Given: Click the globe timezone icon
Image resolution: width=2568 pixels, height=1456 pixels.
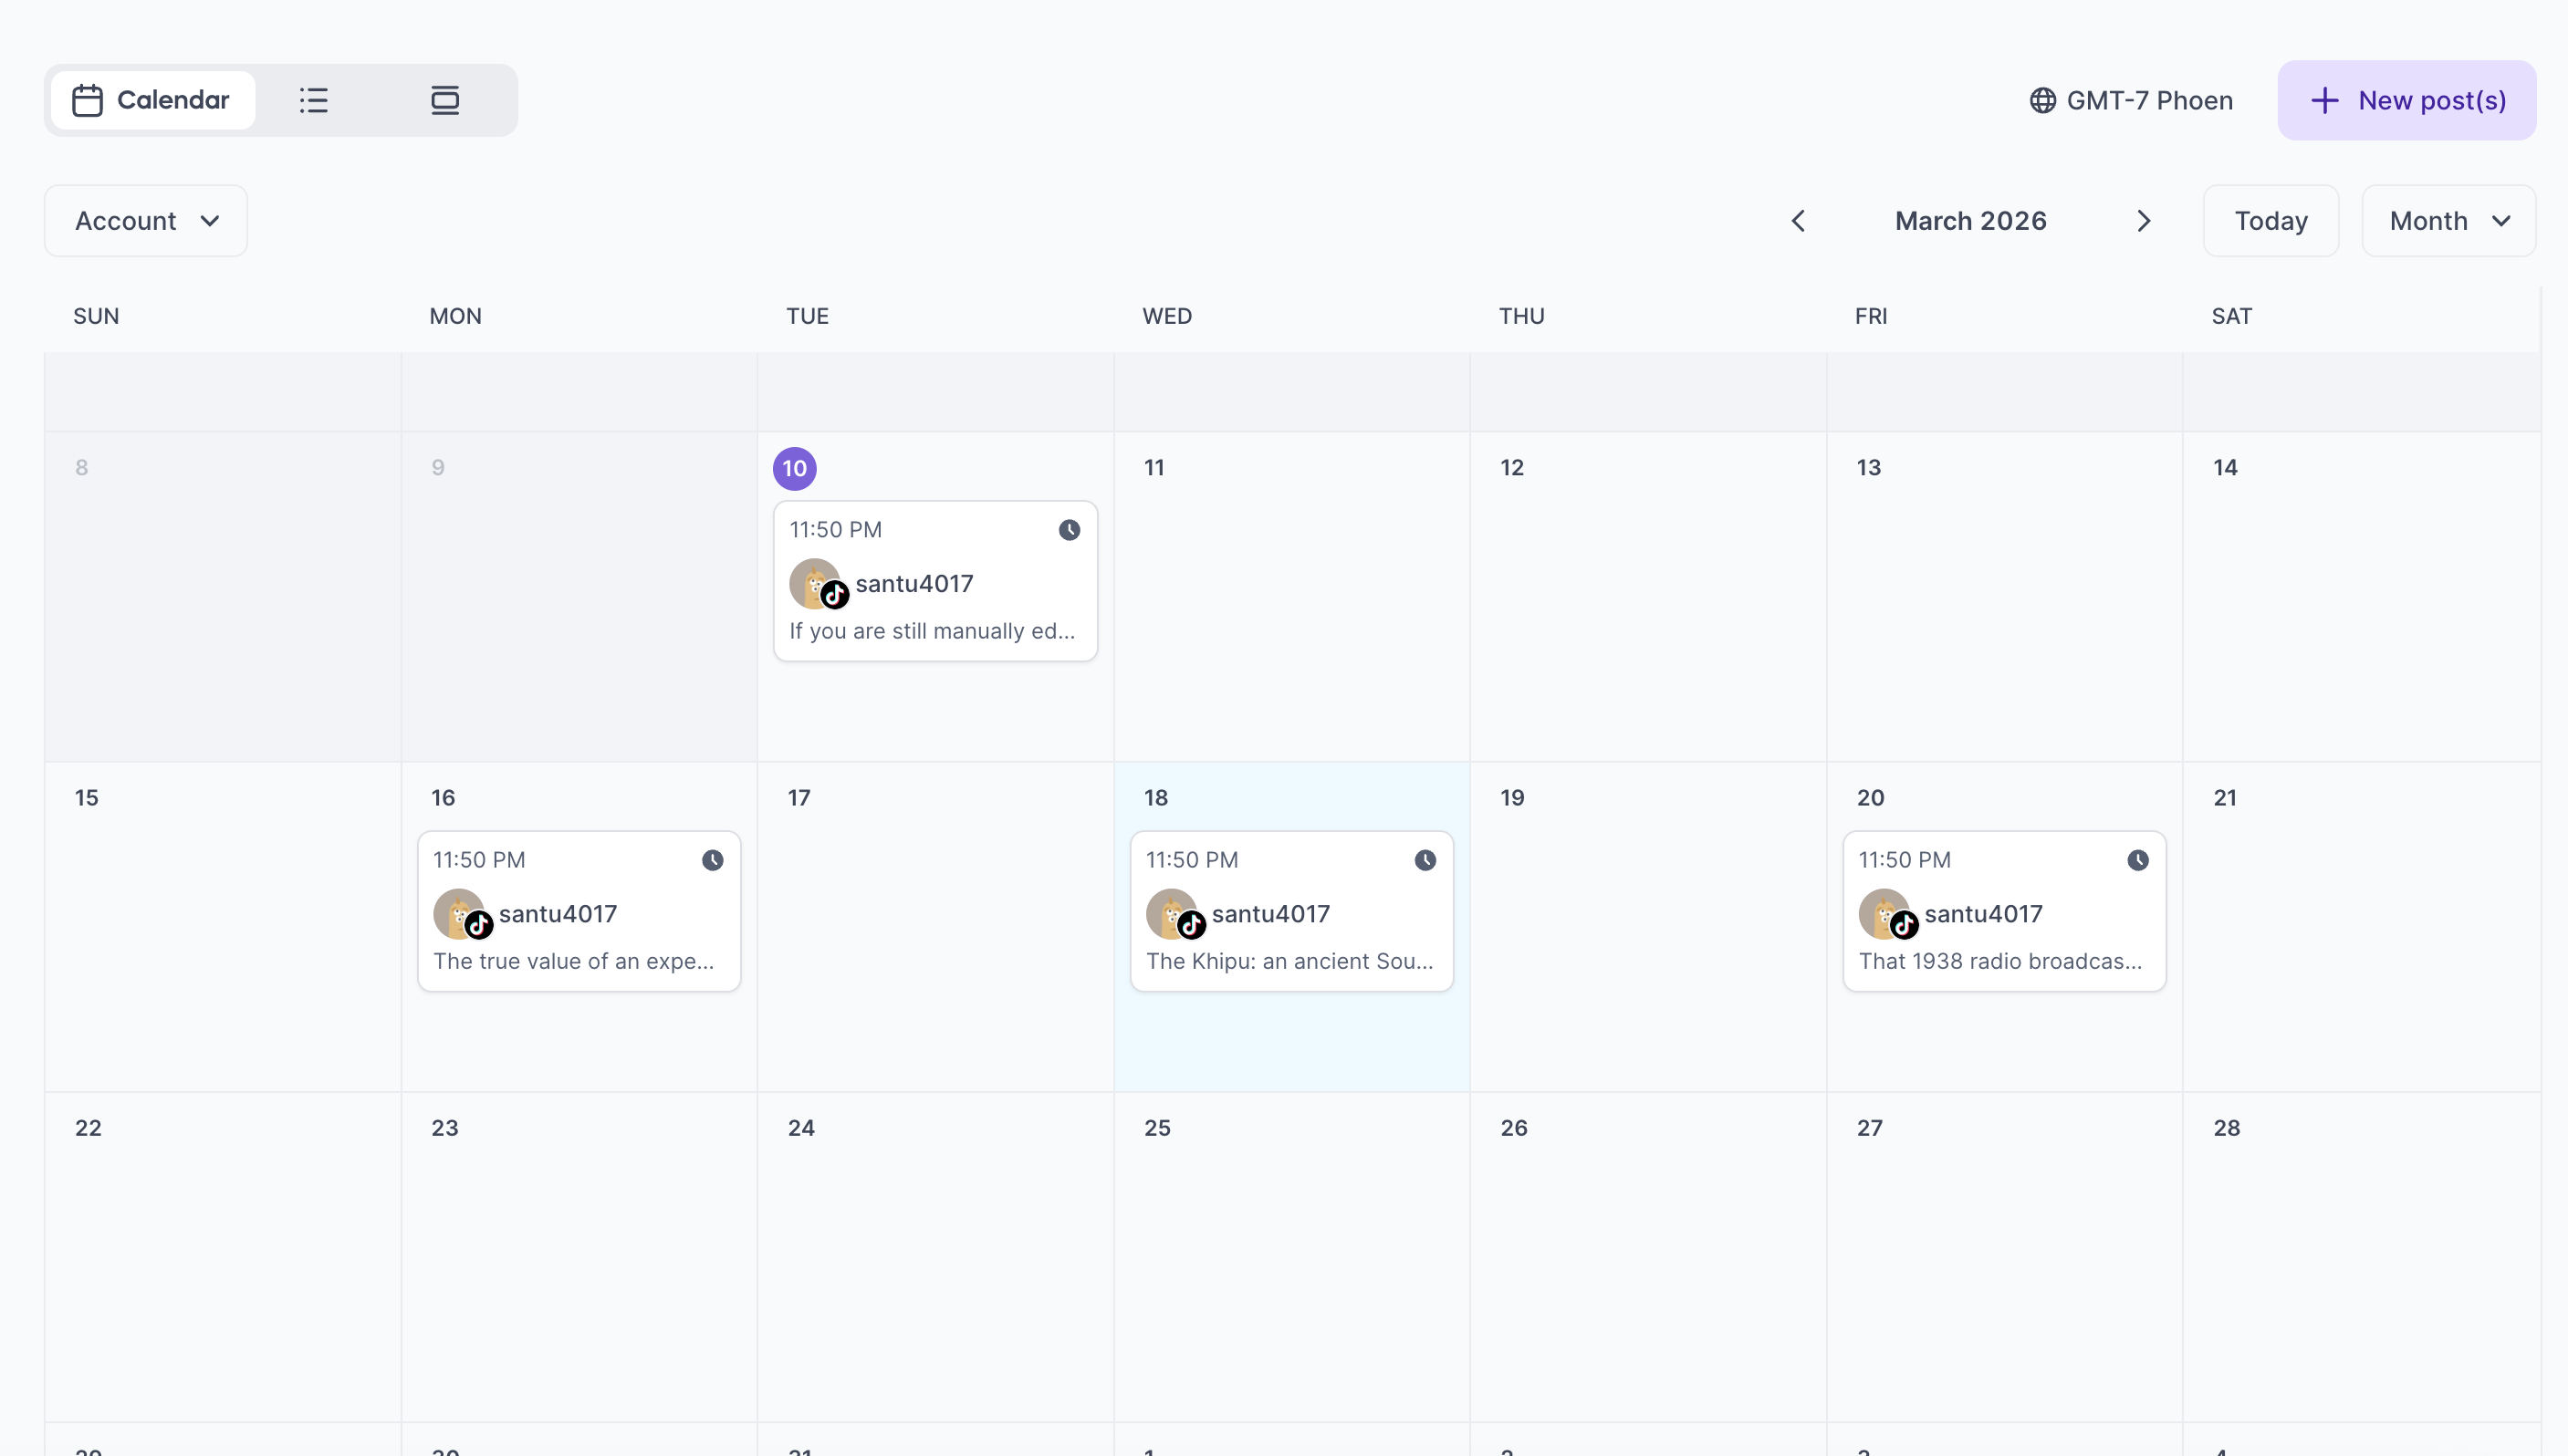Looking at the screenshot, I should tap(2042, 100).
